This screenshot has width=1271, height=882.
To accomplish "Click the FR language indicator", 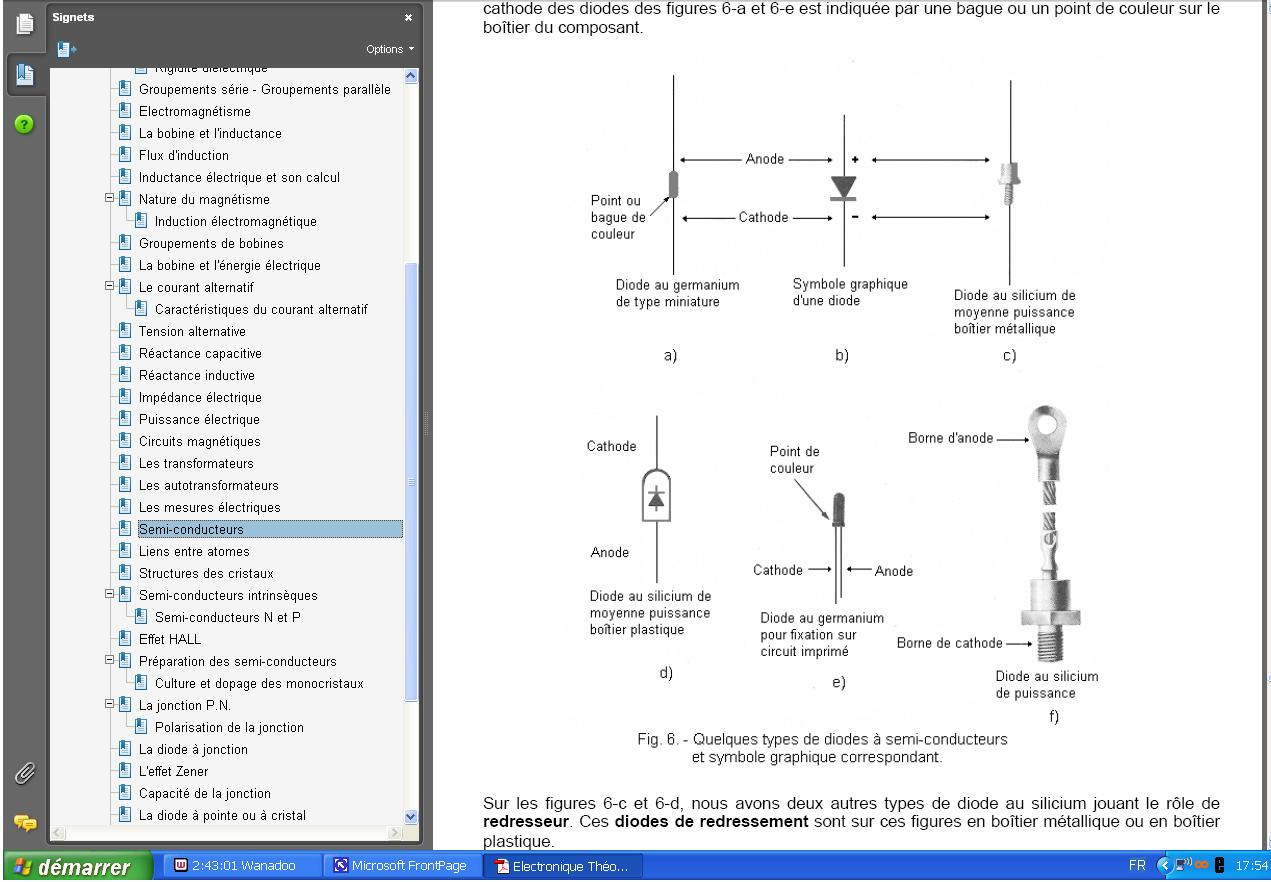I will coord(1139,867).
